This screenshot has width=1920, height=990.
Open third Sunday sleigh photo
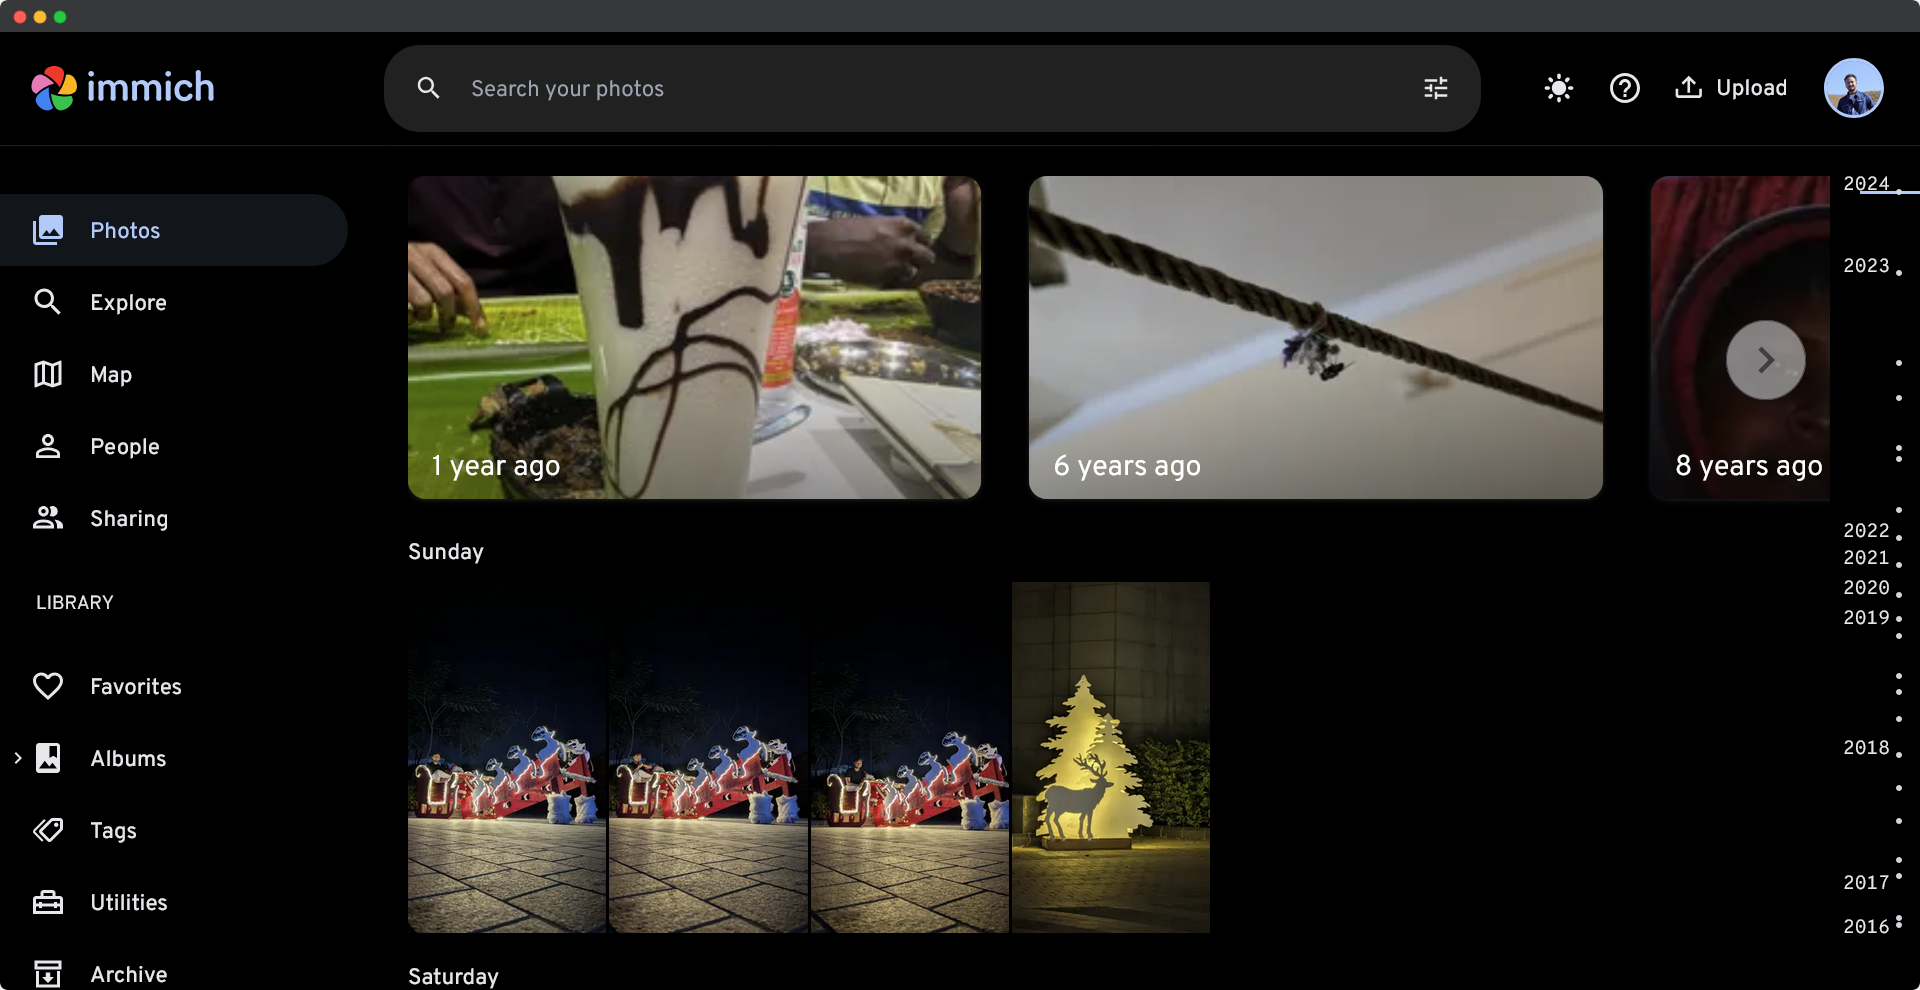tap(910, 757)
